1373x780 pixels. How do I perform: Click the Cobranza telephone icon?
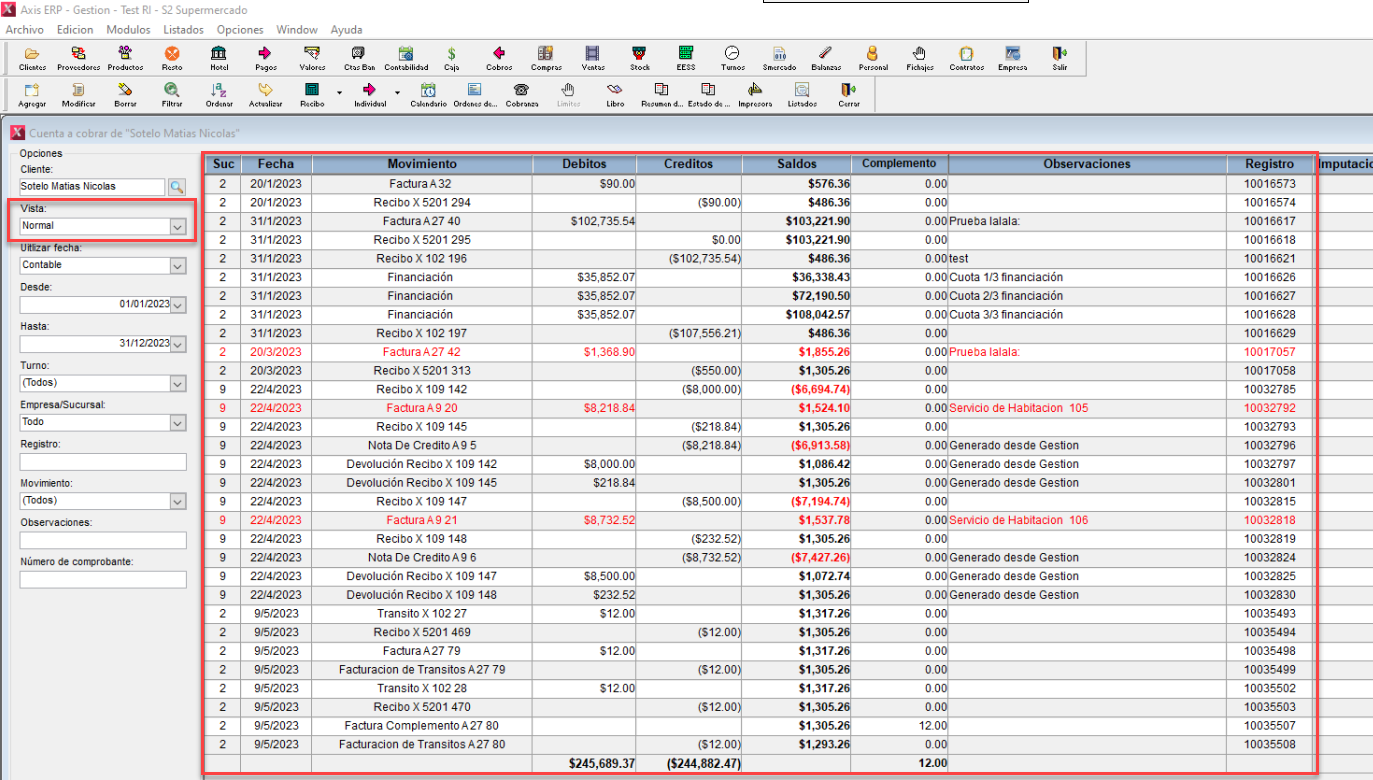coord(521,95)
